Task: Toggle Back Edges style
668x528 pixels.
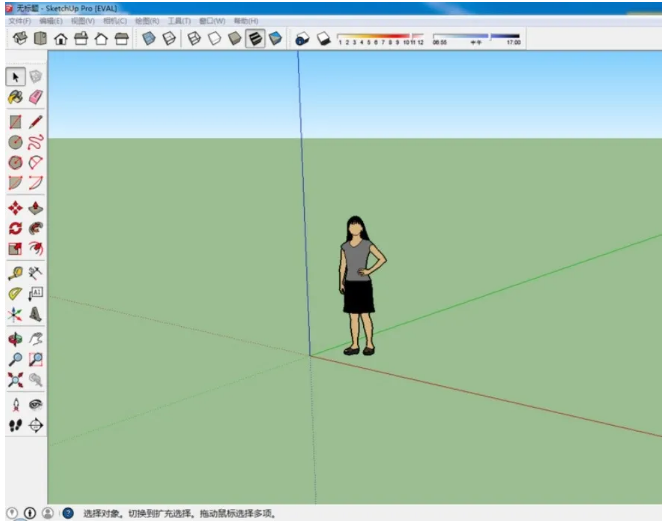Action: [x=169, y=39]
